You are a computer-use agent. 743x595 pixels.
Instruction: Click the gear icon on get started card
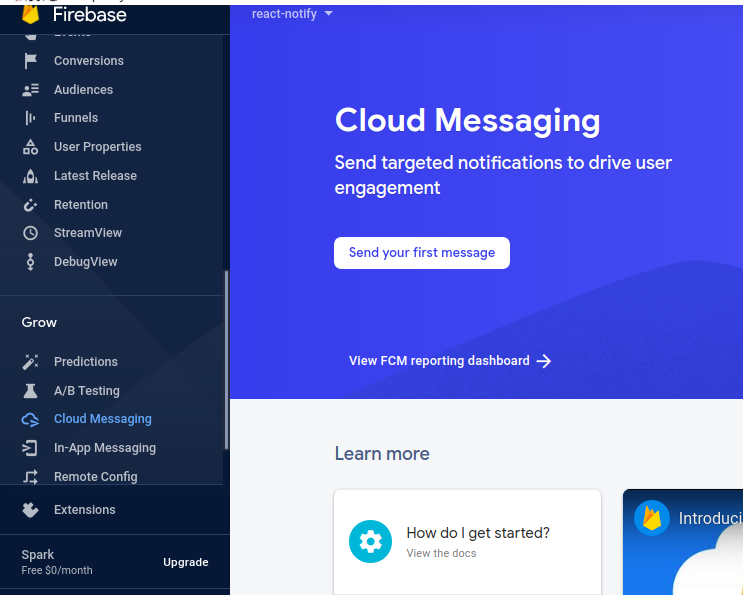371,541
